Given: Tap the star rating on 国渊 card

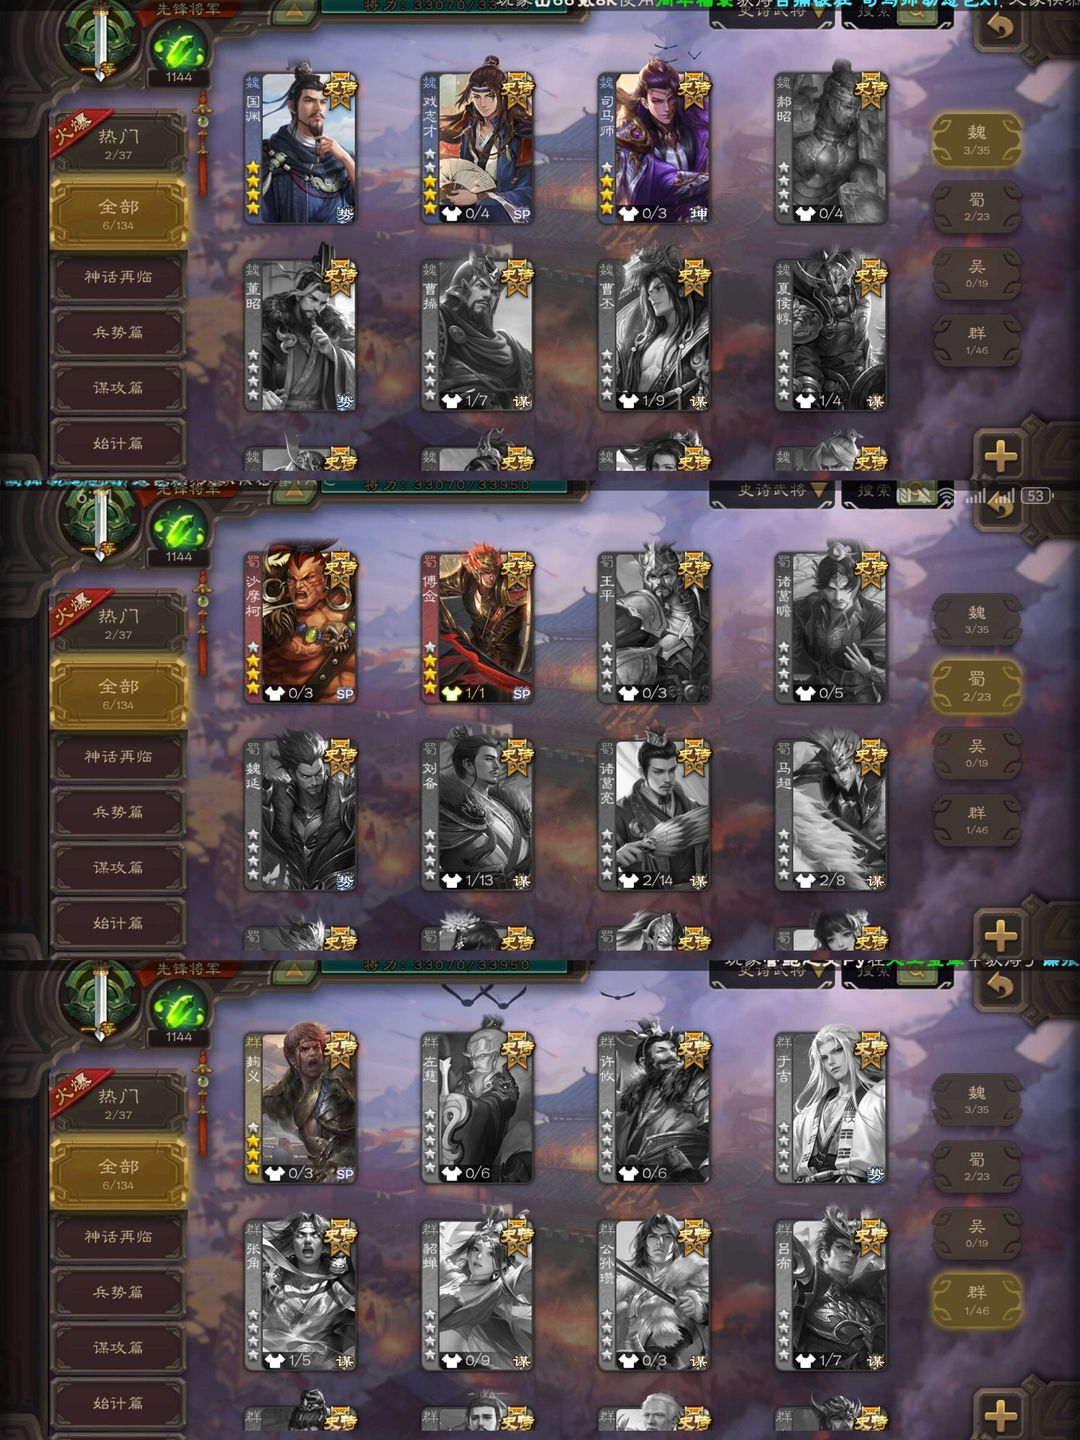Looking at the screenshot, I should (x=253, y=187).
